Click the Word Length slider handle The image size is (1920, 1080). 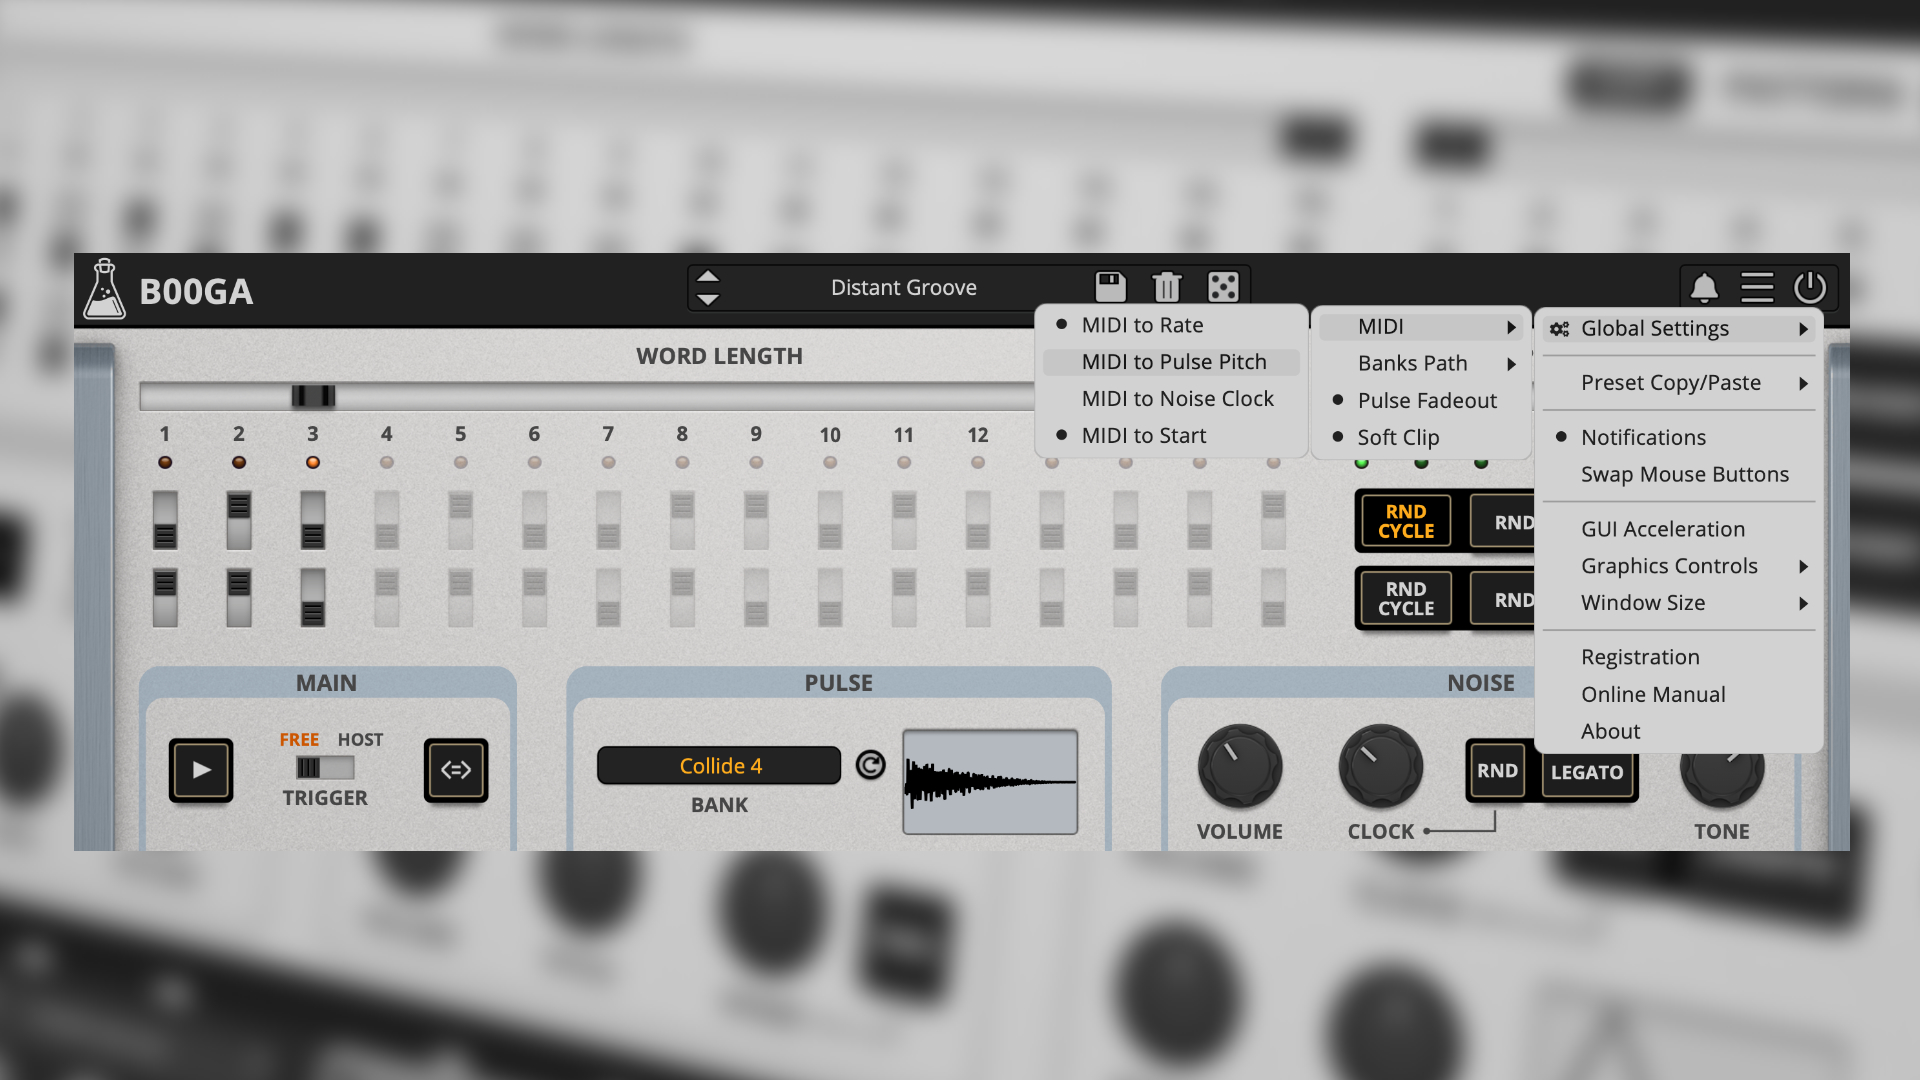click(313, 397)
